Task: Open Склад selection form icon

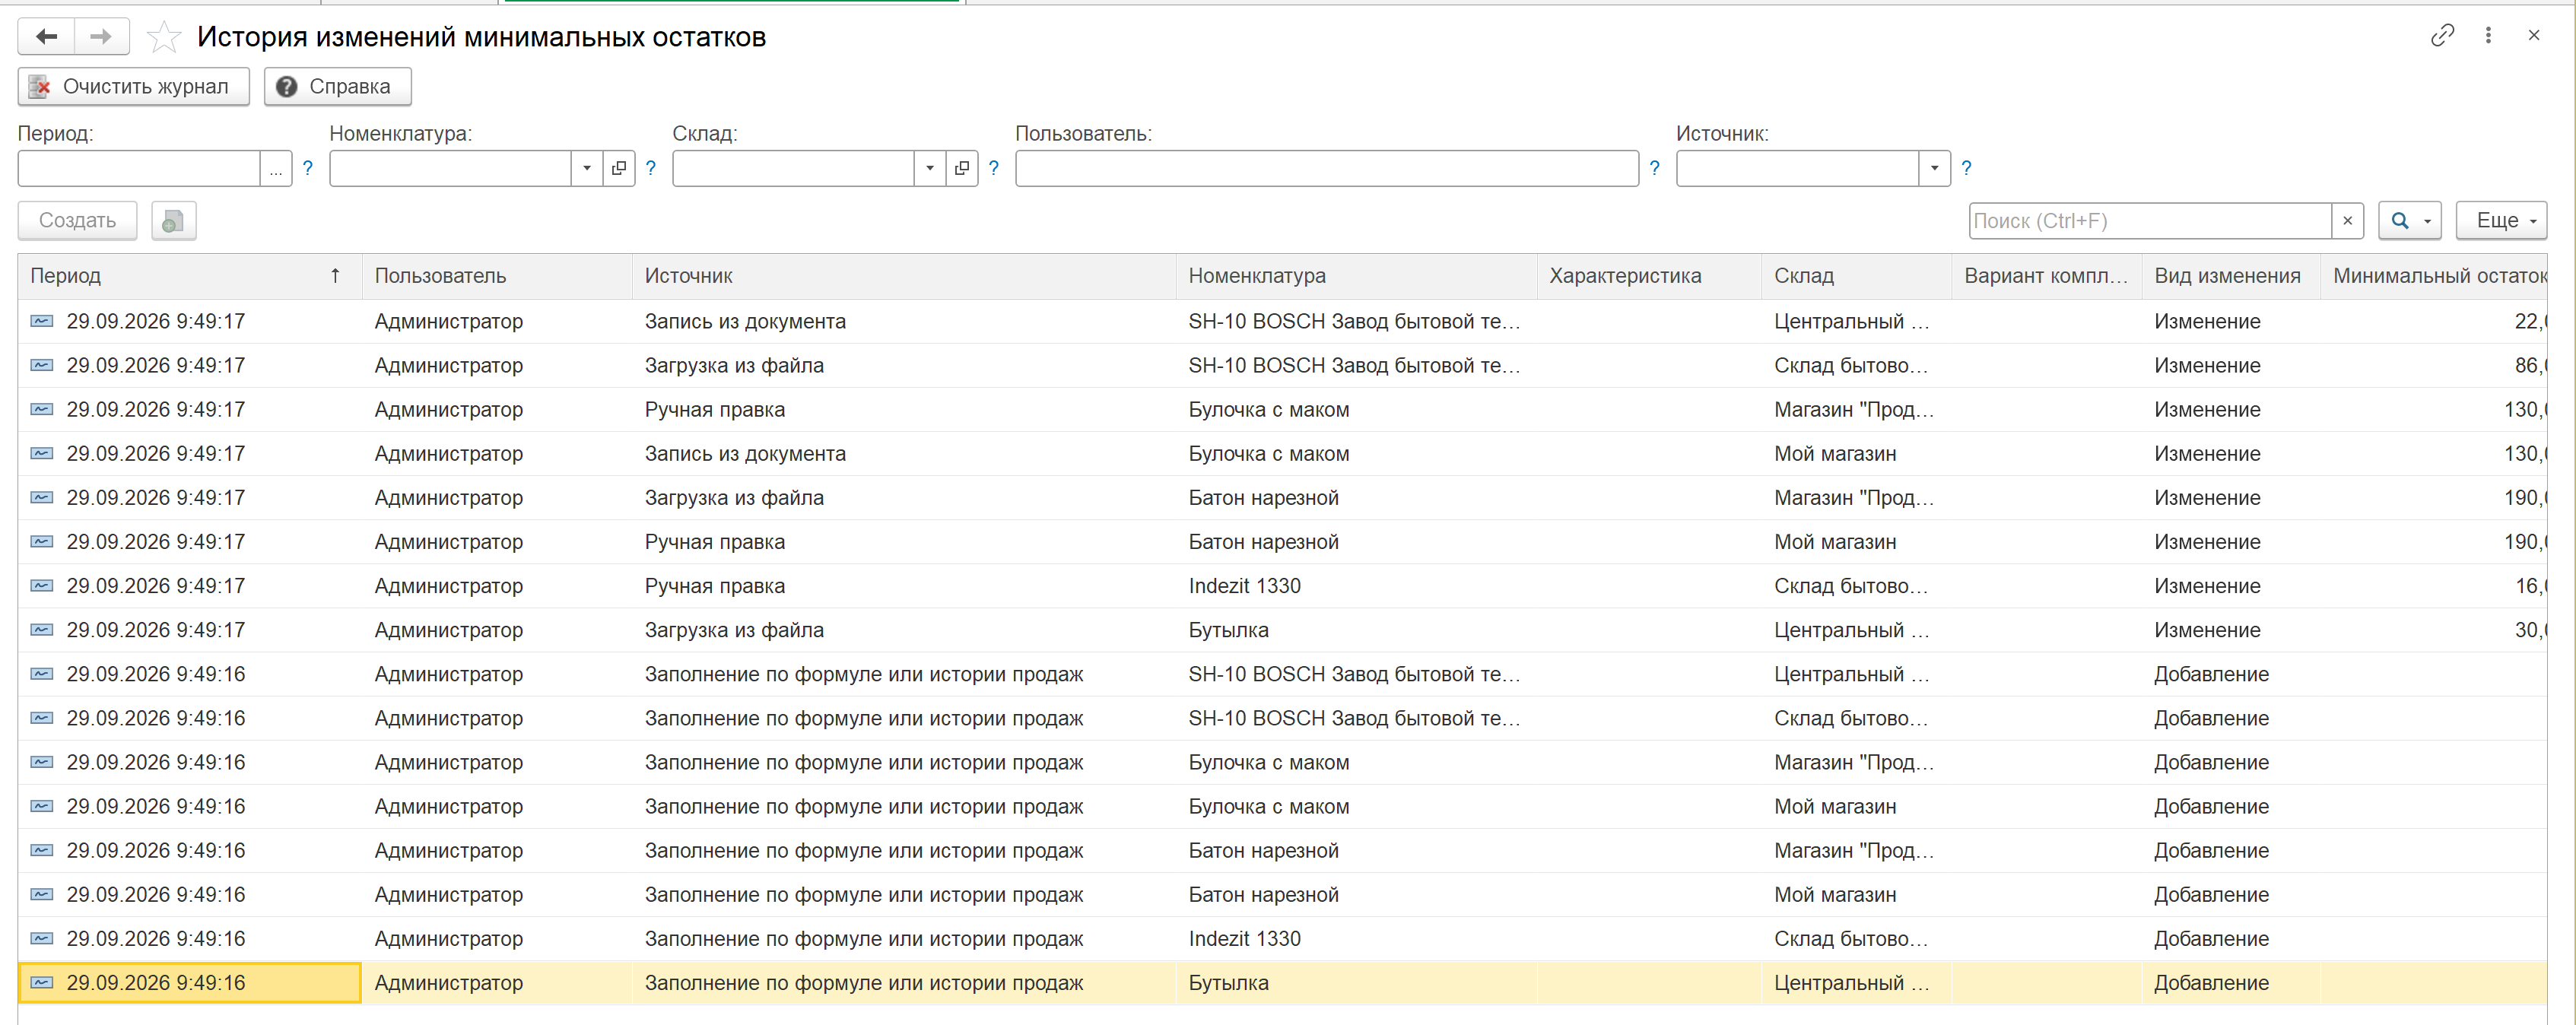Action: [x=962, y=168]
